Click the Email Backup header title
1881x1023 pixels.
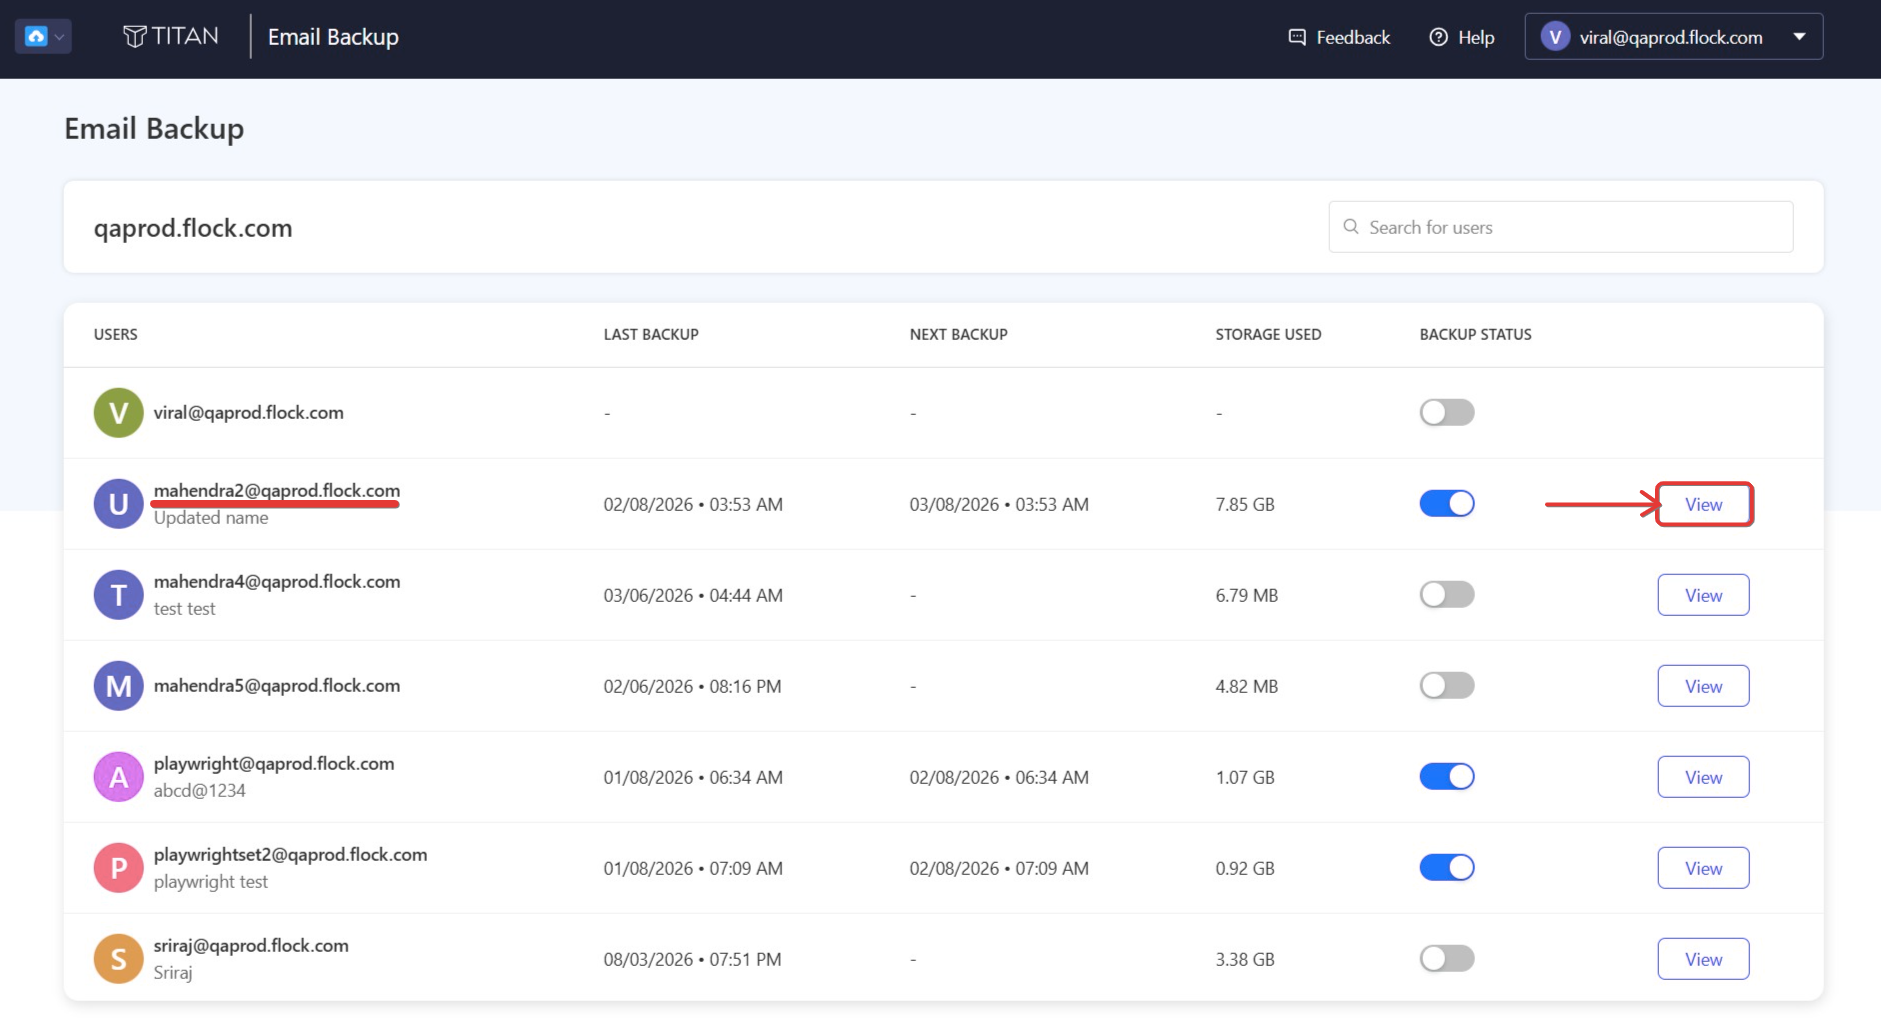[333, 37]
